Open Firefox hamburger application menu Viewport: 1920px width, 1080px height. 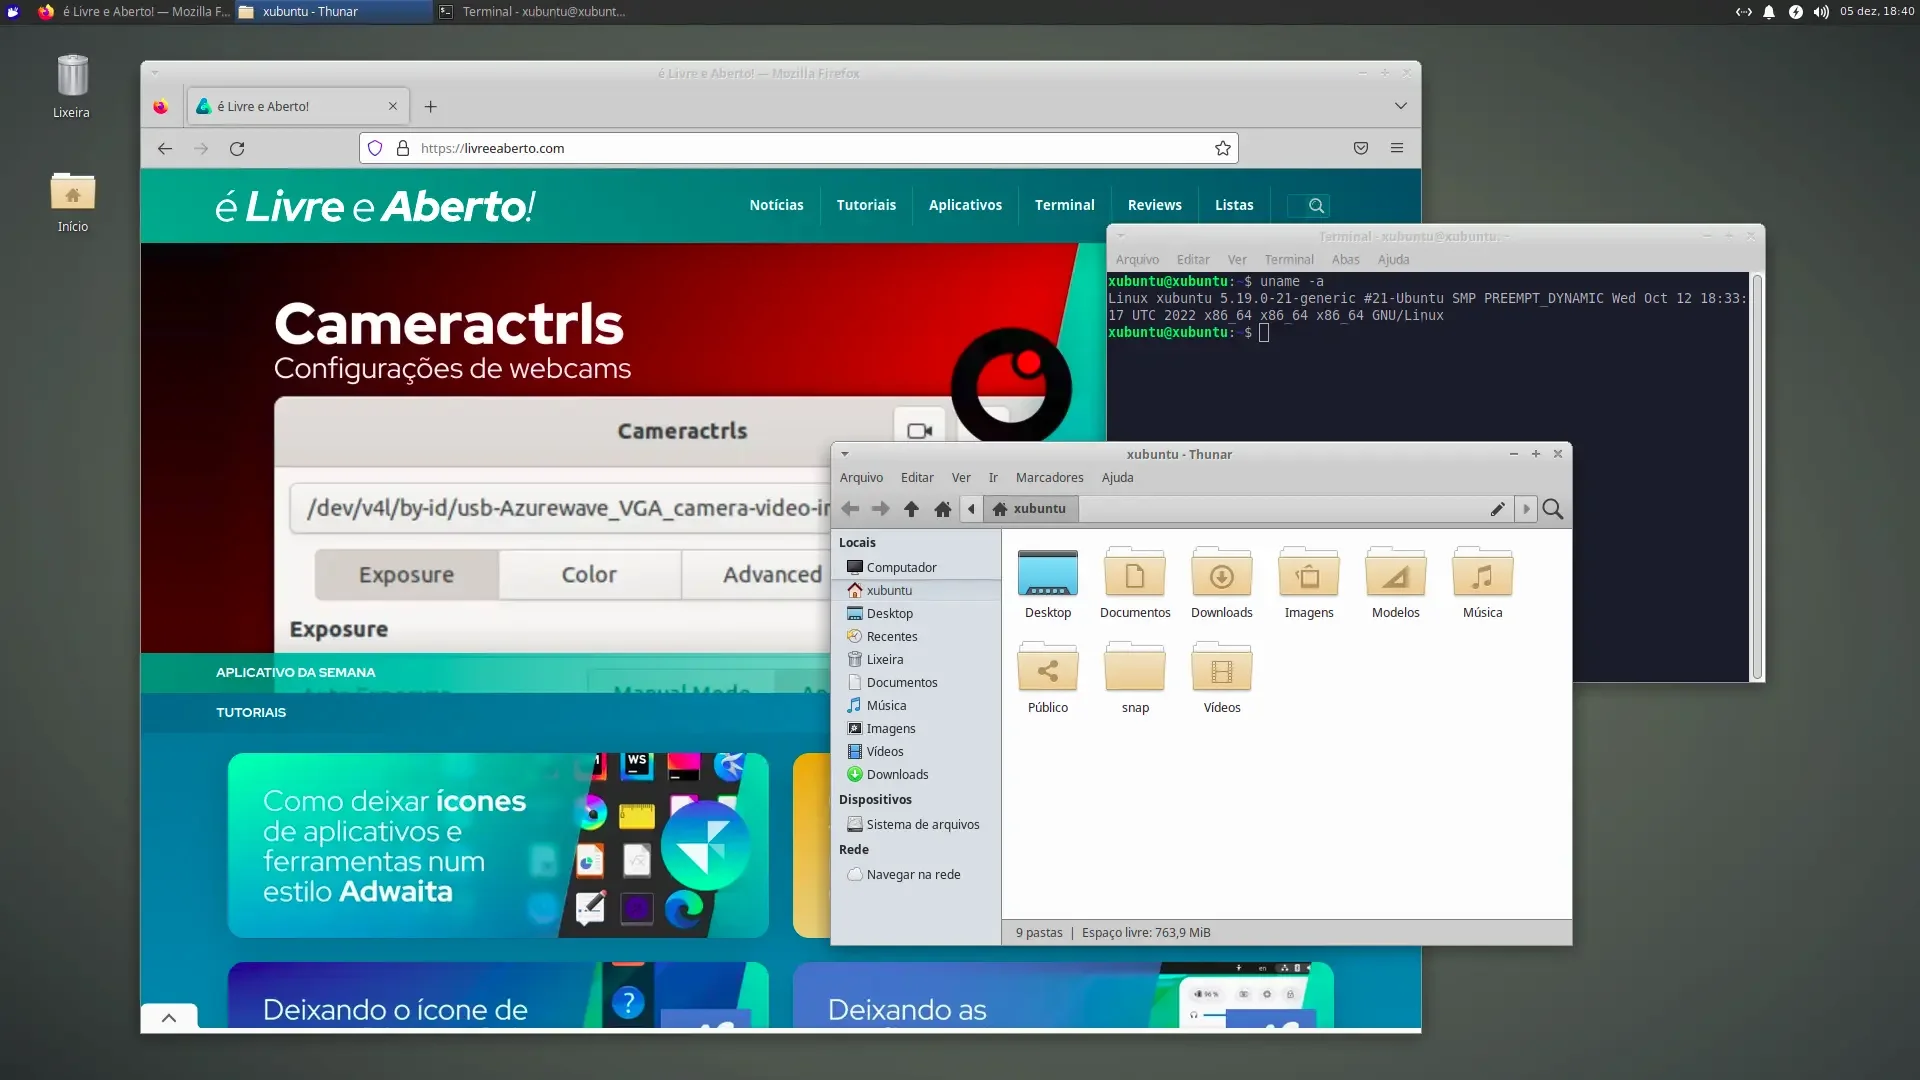[1397, 148]
